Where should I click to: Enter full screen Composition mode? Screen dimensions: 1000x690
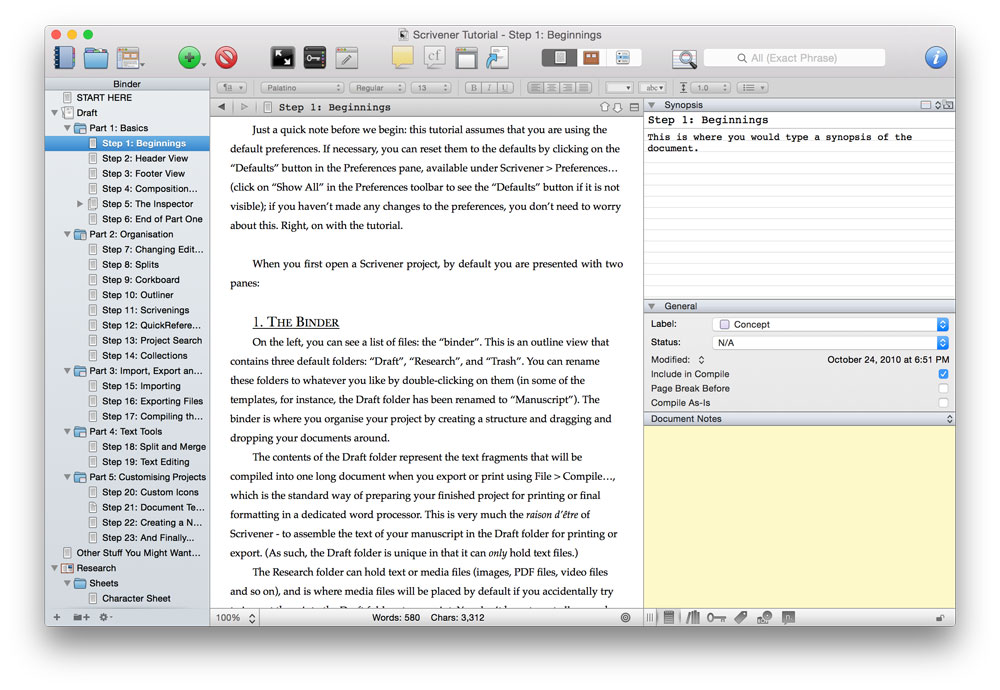[x=283, y=58]
